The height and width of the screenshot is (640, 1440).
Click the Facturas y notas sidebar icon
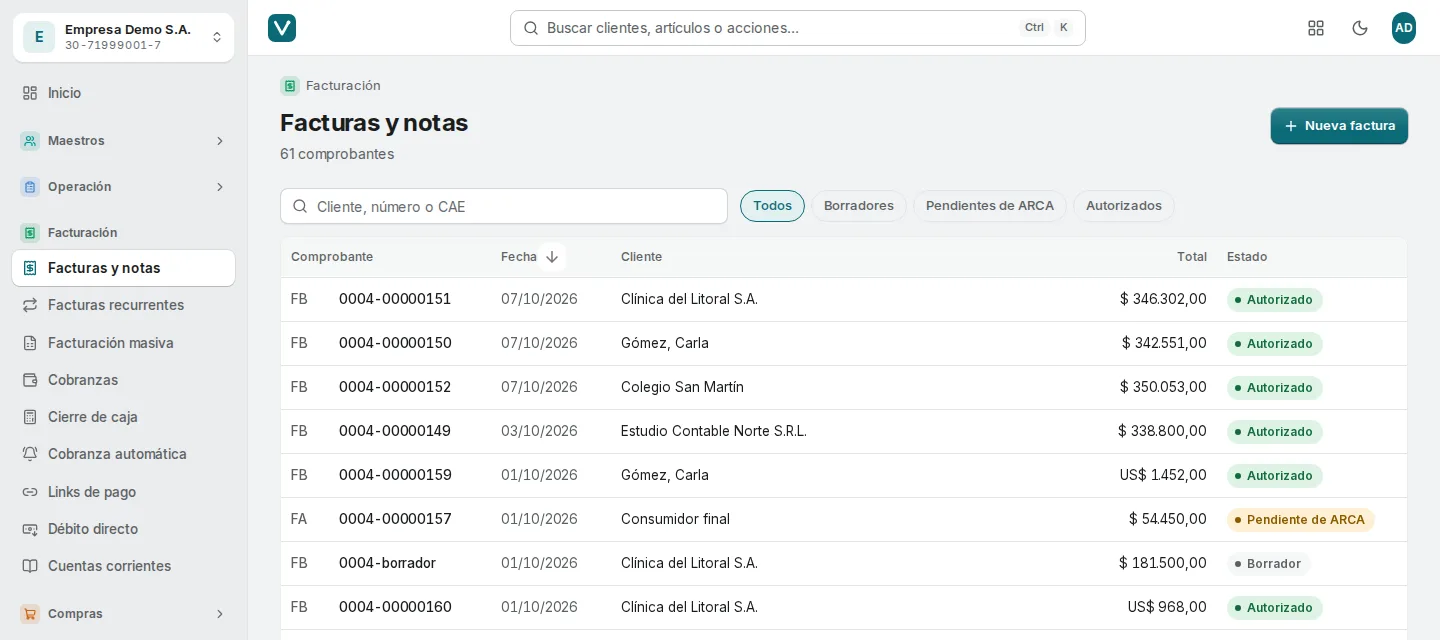30,268
